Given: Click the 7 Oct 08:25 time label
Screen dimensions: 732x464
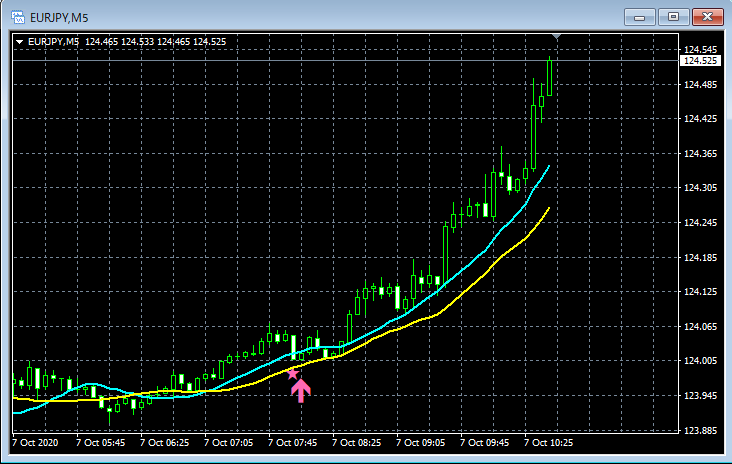Looking at the screenshot, I should pos(356,443).
